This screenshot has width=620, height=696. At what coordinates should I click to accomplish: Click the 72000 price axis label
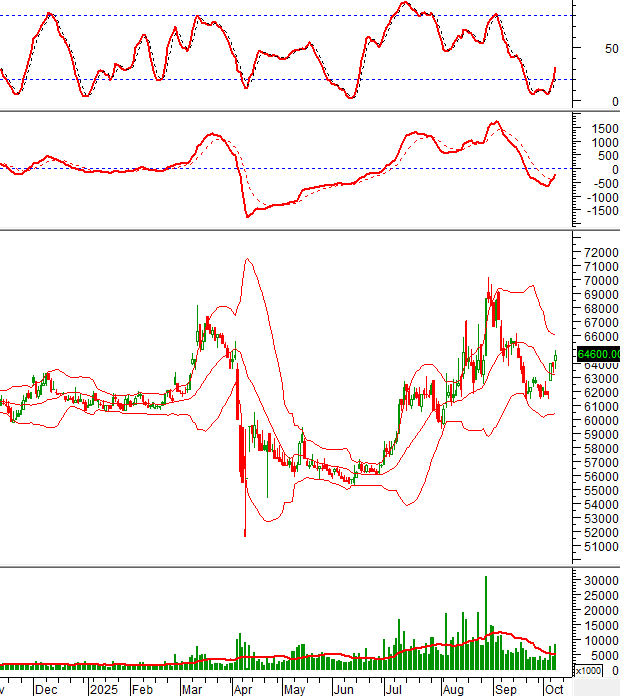597,254
